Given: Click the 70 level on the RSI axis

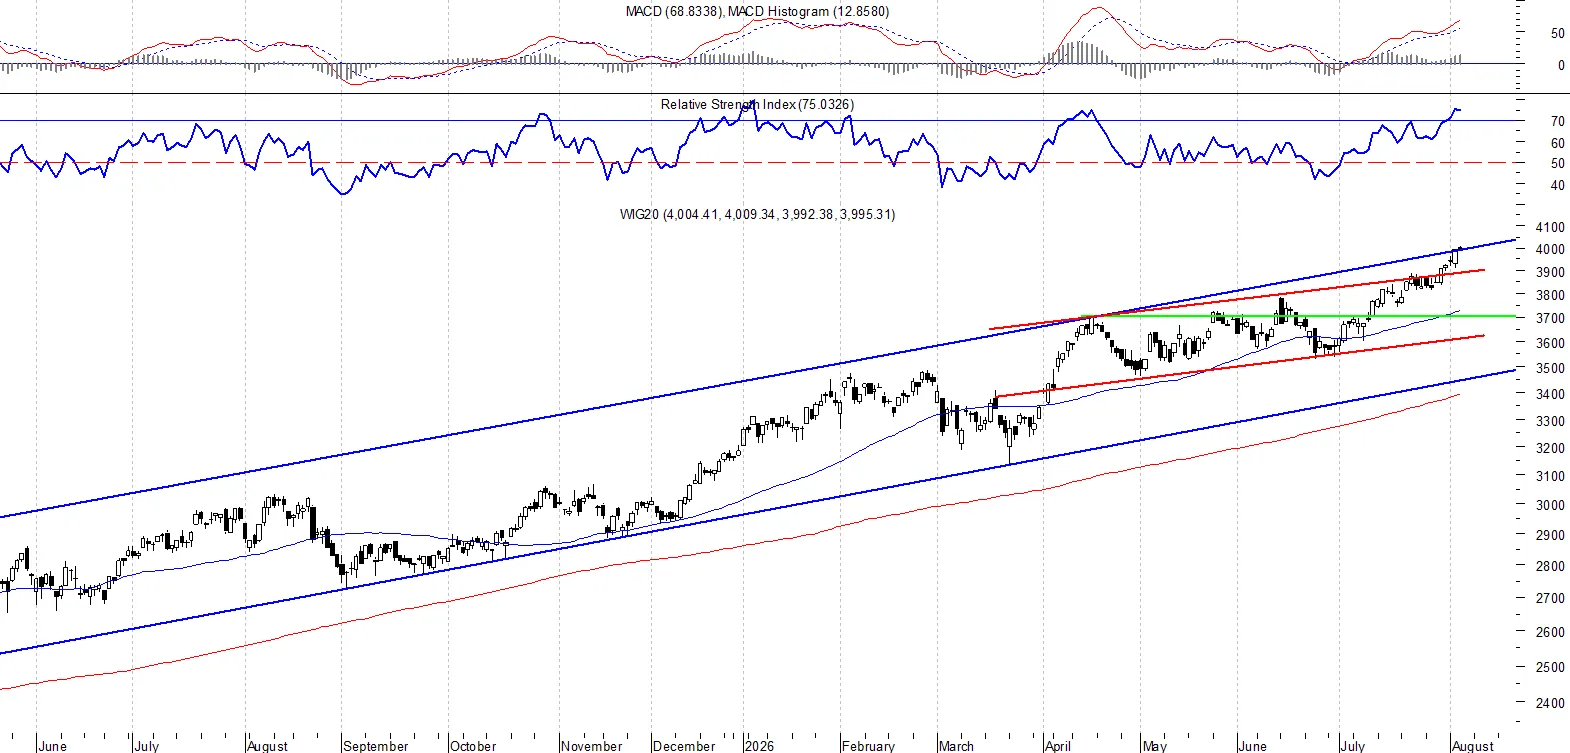Looking at the screenshot, I should click(x=1558, y=121).
